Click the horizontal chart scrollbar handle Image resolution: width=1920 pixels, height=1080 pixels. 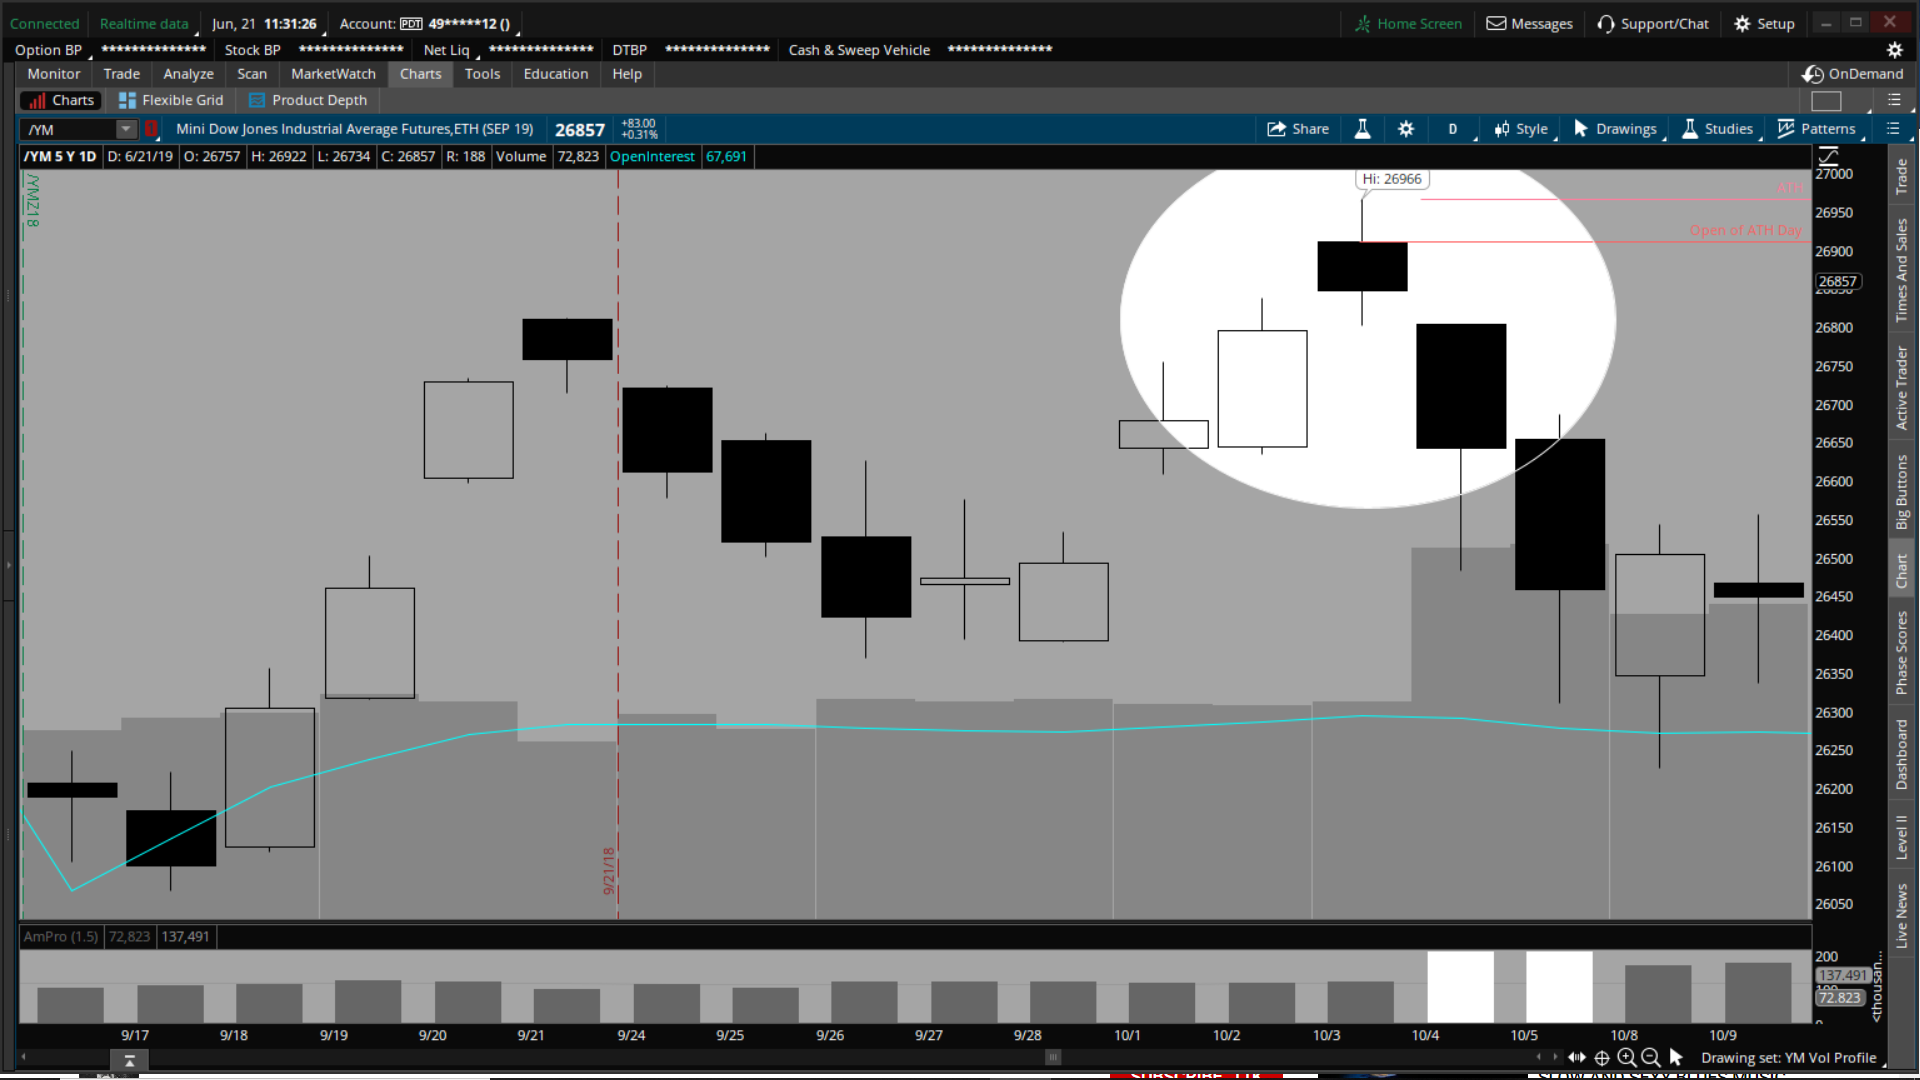[x=1052, y=1057]
